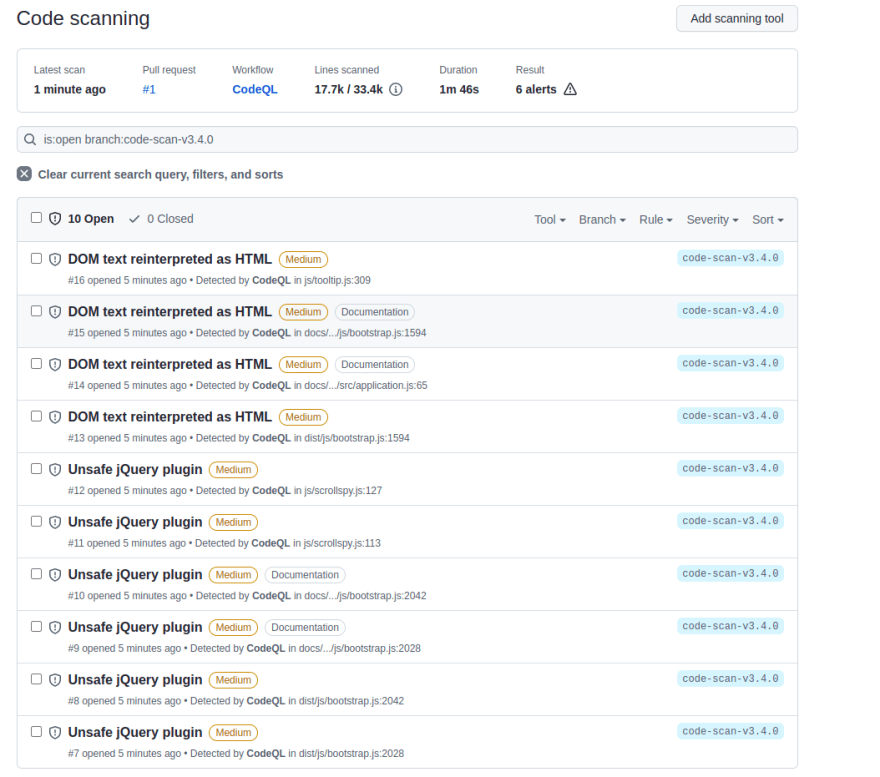Click code-scan-v3.4.0 branch tag on alert #16

tap(730, 258)
